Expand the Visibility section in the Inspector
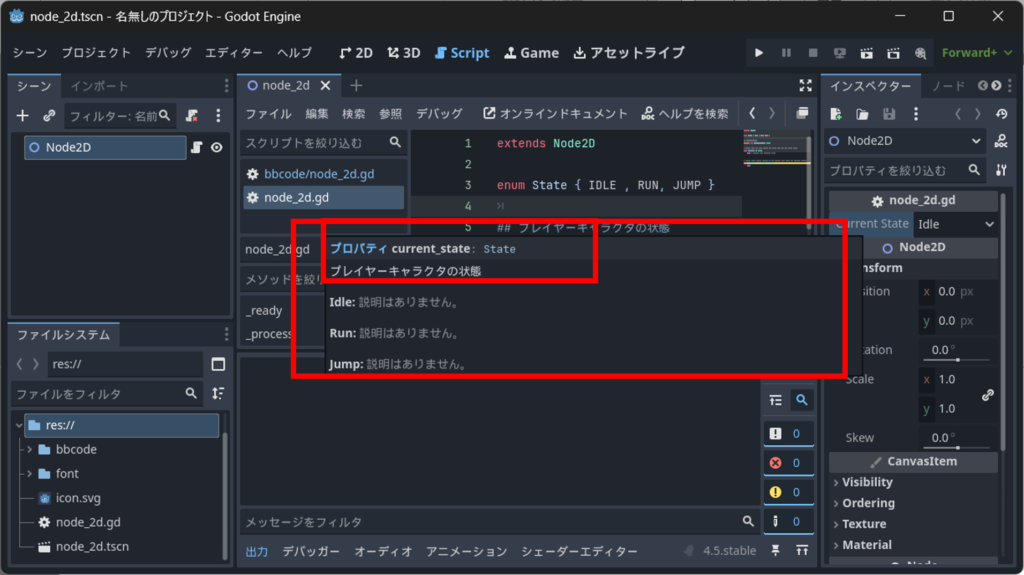The width and height of the screenshot is (1024, 575). pos(866,482)
